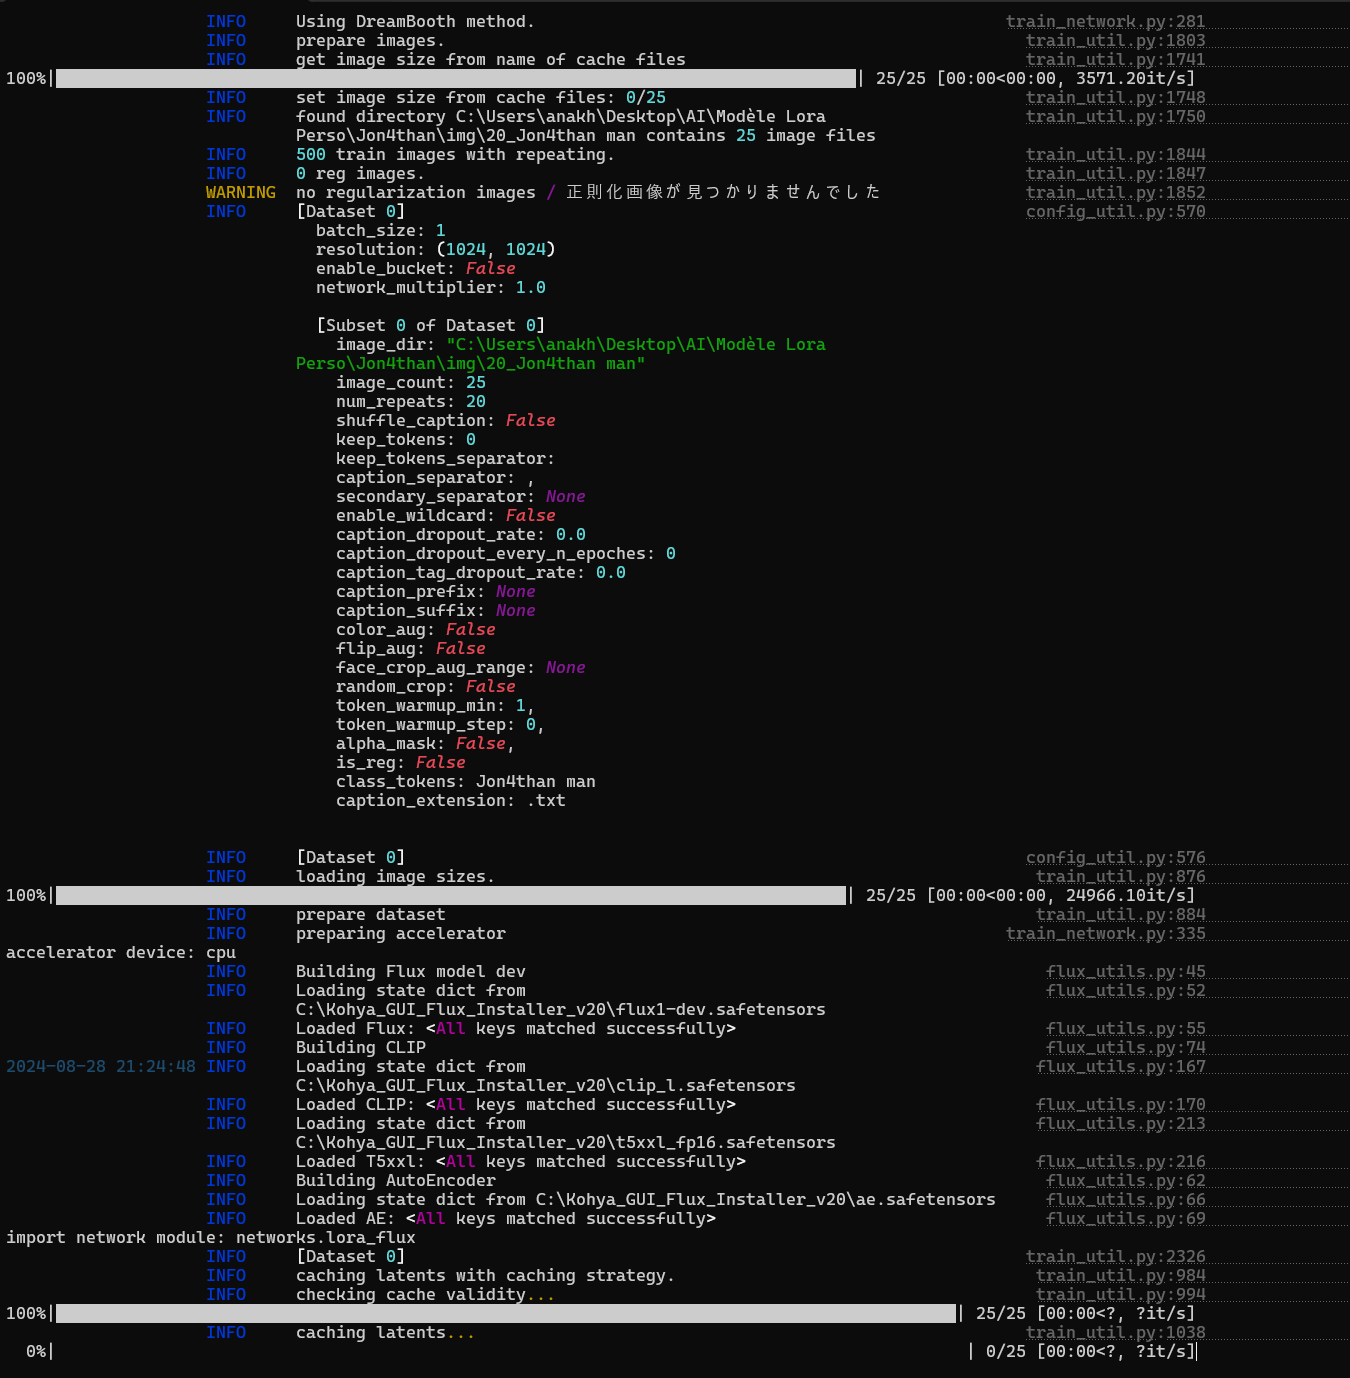Click the progress bar showing 3571.20it/s
This screenshot has height=1378, width=1350.
click(456, 78)
